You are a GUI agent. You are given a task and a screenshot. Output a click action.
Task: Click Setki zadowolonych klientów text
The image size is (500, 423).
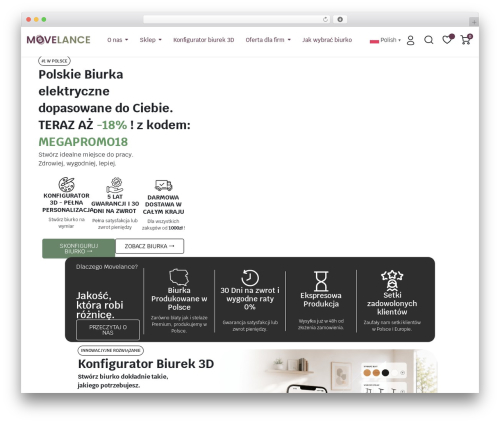[392, 303]
